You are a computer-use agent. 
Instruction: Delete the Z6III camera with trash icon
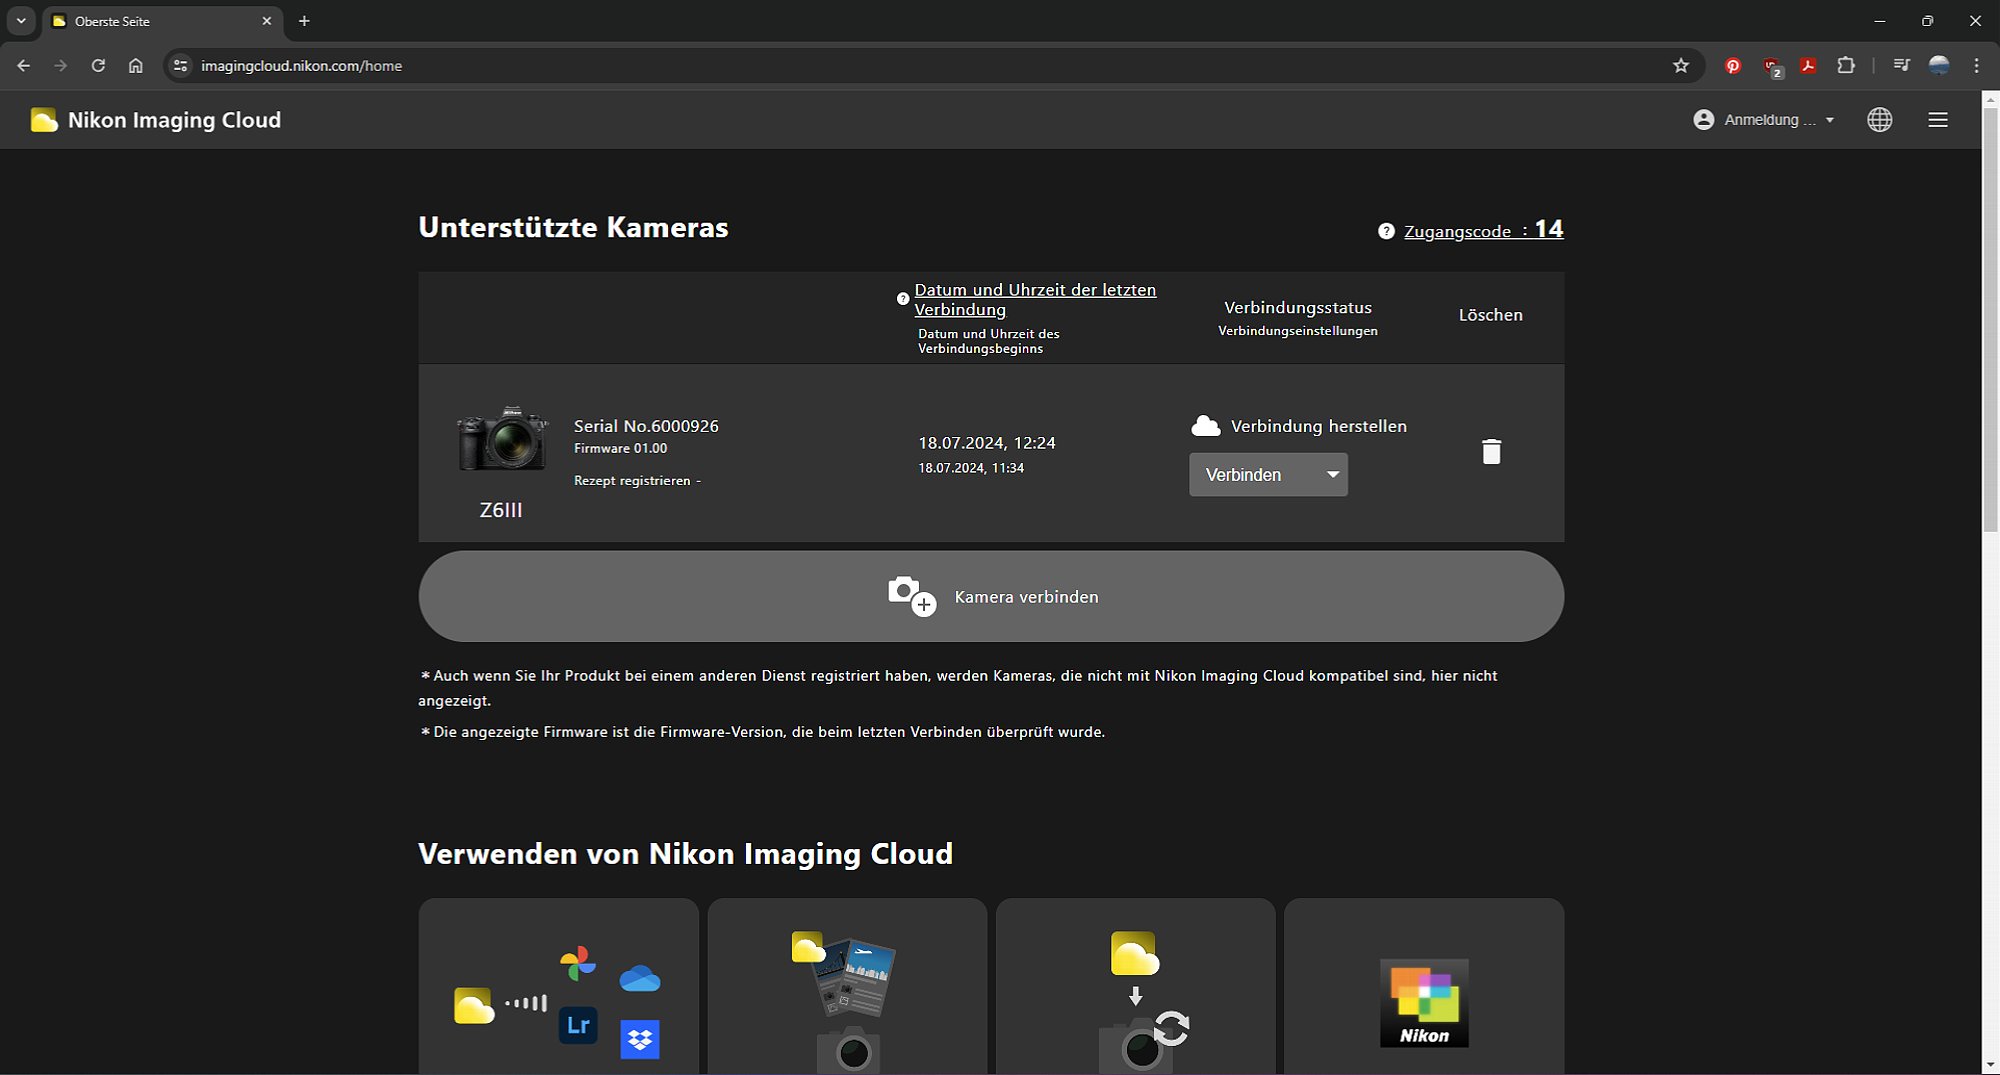pos(1490,452)
